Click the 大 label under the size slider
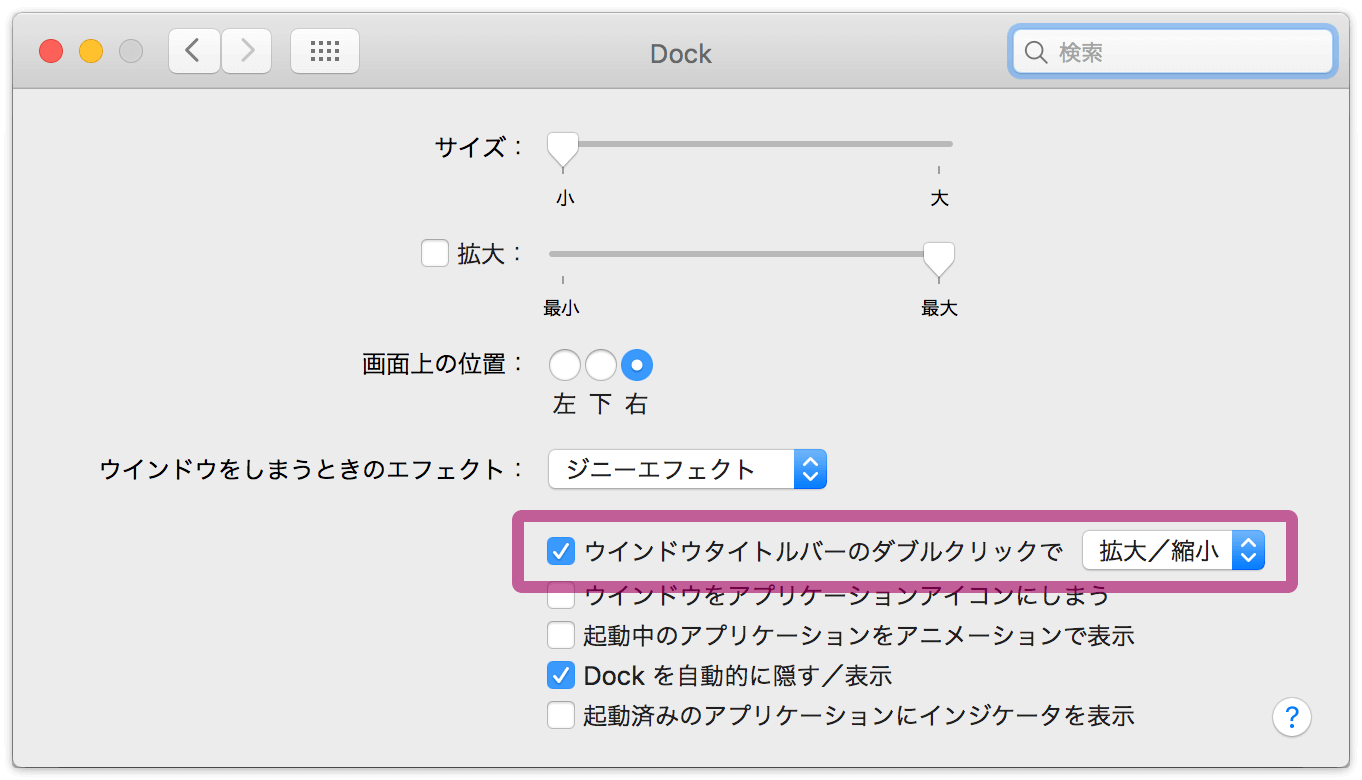Viewport: 1362px width, 780px height. [939, 198]
